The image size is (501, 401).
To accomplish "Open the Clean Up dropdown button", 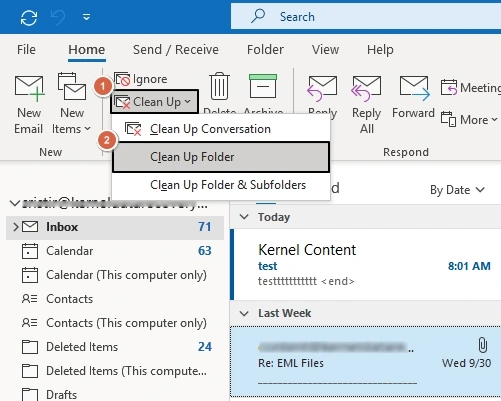I will pos(154,102).
